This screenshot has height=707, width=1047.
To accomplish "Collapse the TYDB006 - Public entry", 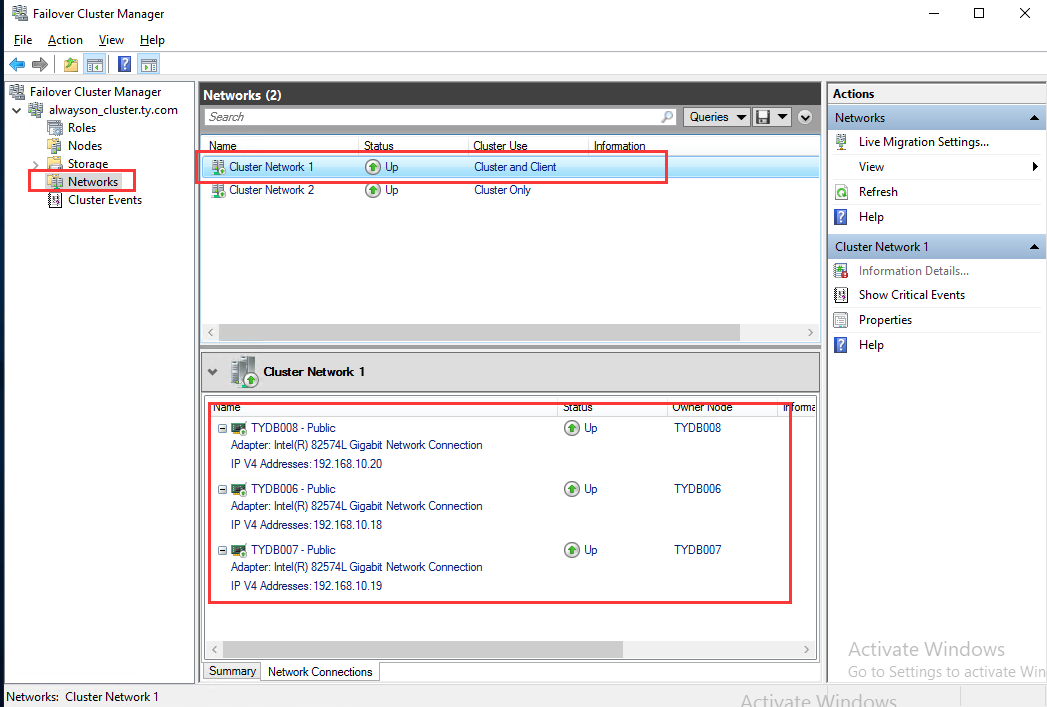I will (222, 489).
